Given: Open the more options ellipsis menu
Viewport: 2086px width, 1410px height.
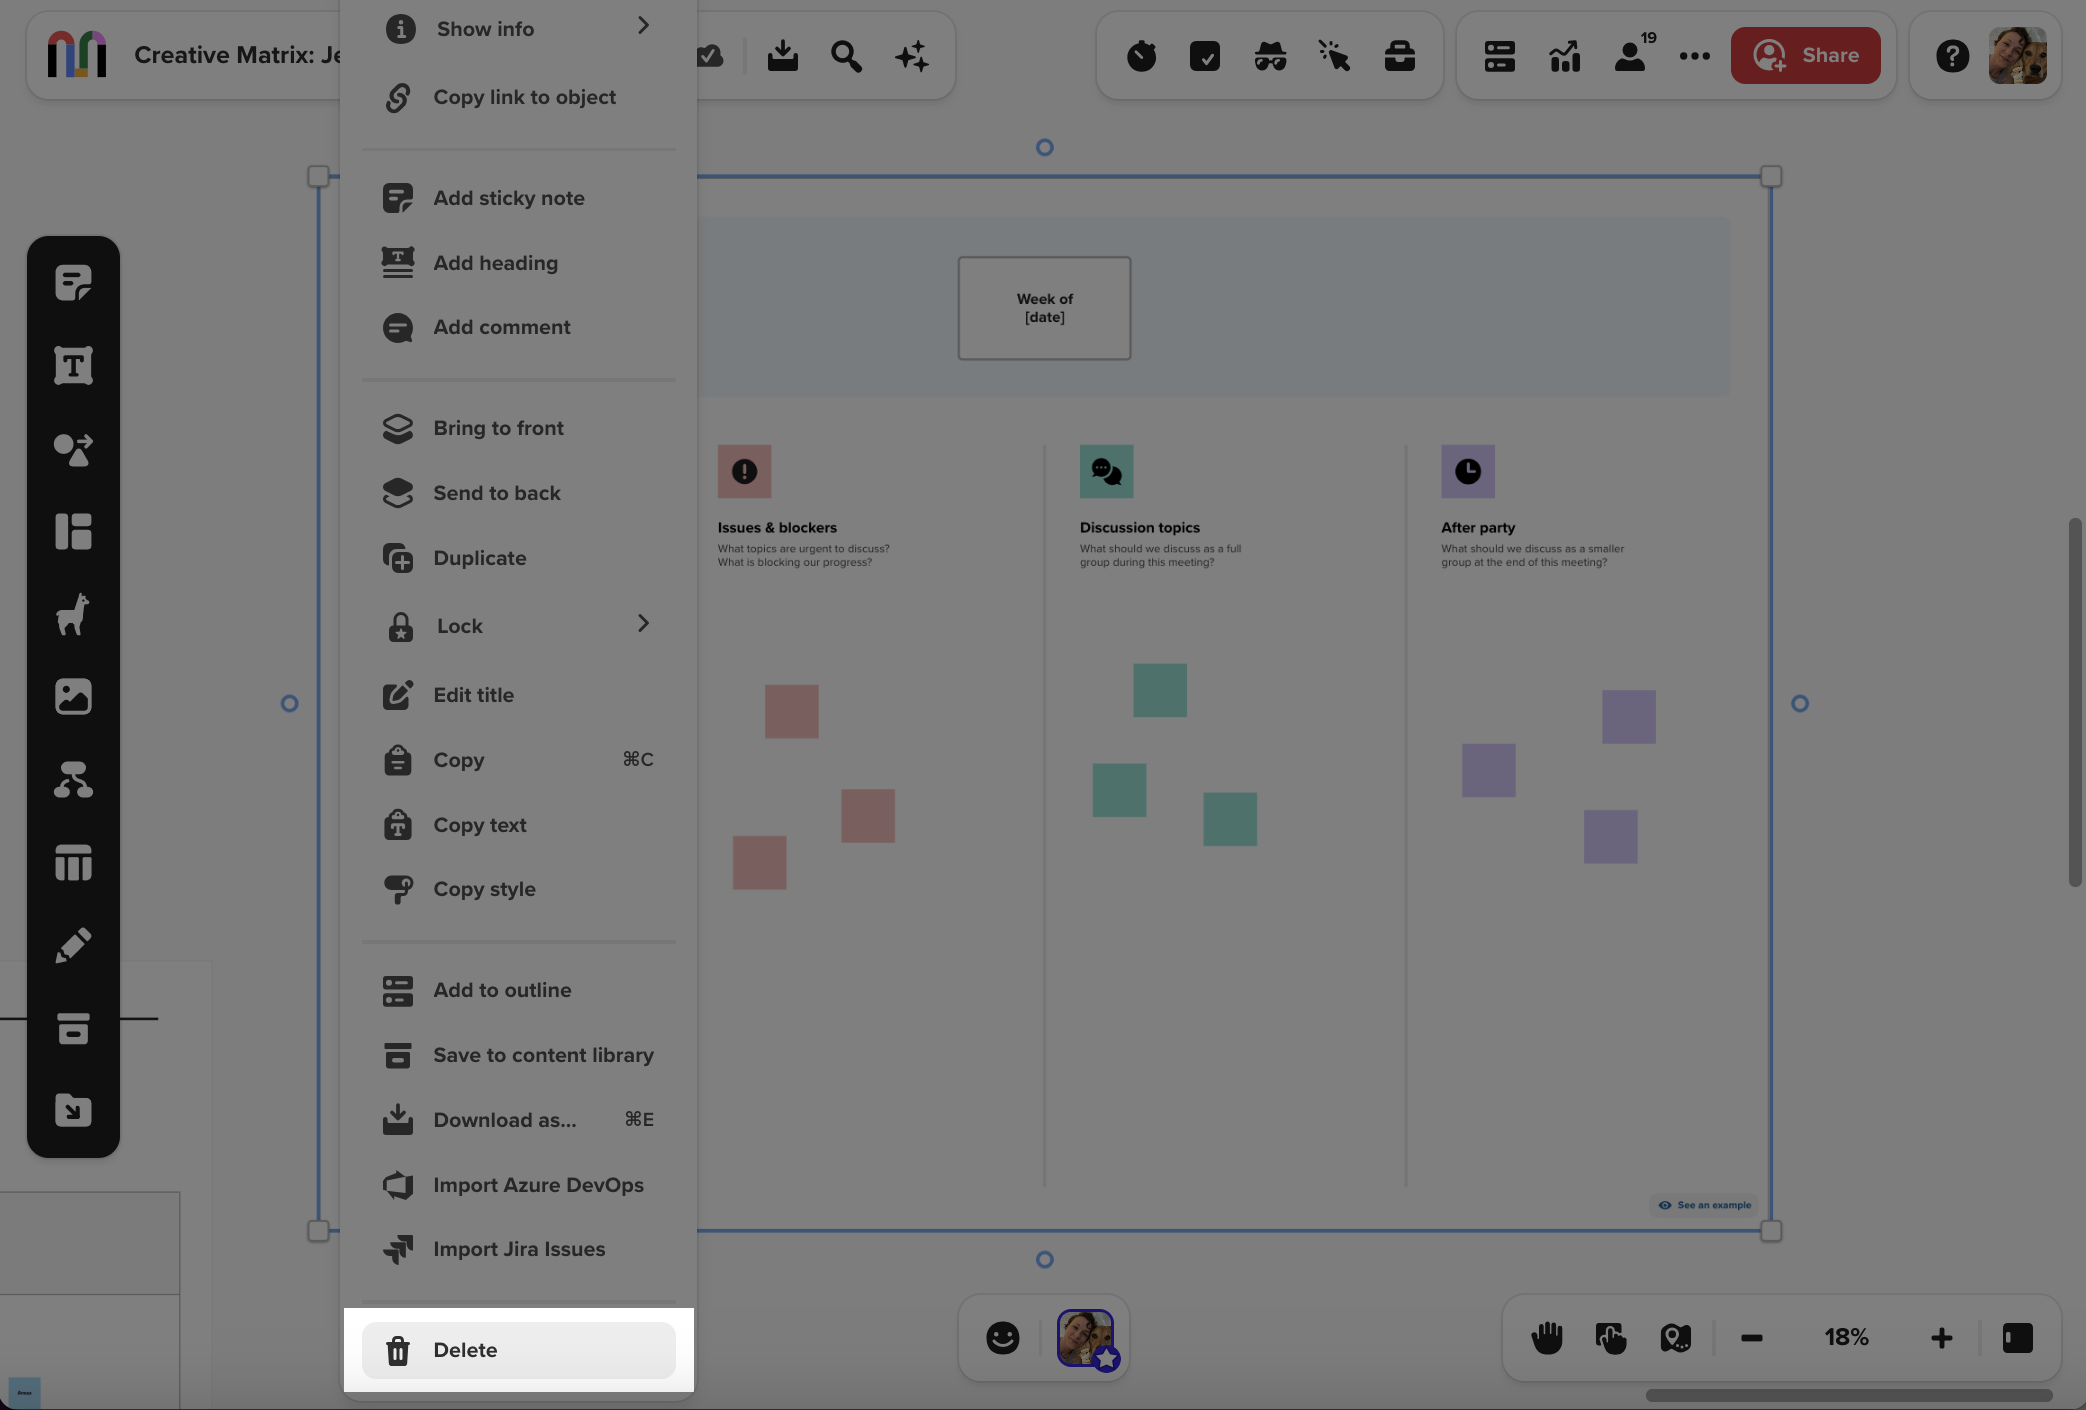Looking at the screenshot, I should coord(1694,56).
